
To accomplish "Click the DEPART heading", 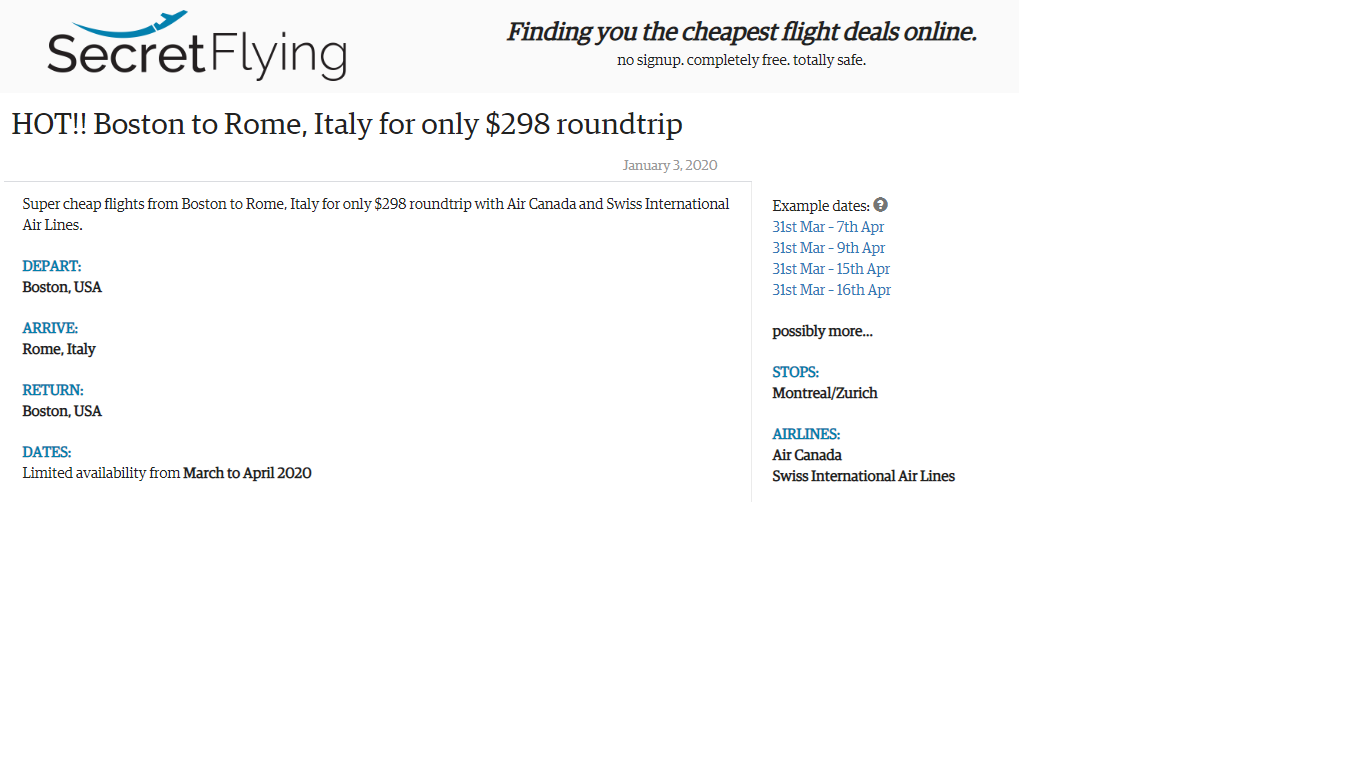I will tap(52, 266).
